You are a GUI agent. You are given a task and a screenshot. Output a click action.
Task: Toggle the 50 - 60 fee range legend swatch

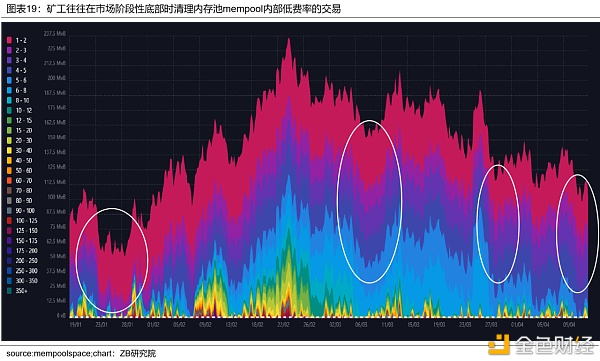pos(10,170)
